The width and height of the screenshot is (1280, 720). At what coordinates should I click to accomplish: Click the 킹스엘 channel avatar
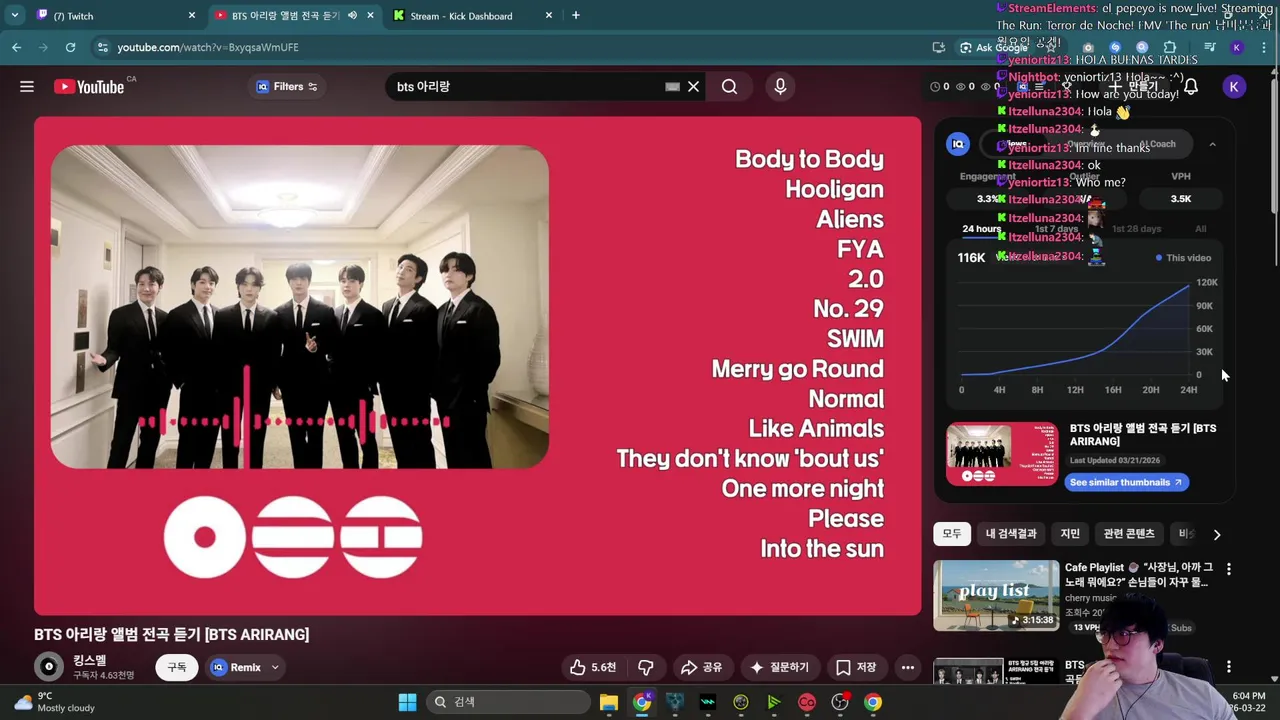[49, 667]
